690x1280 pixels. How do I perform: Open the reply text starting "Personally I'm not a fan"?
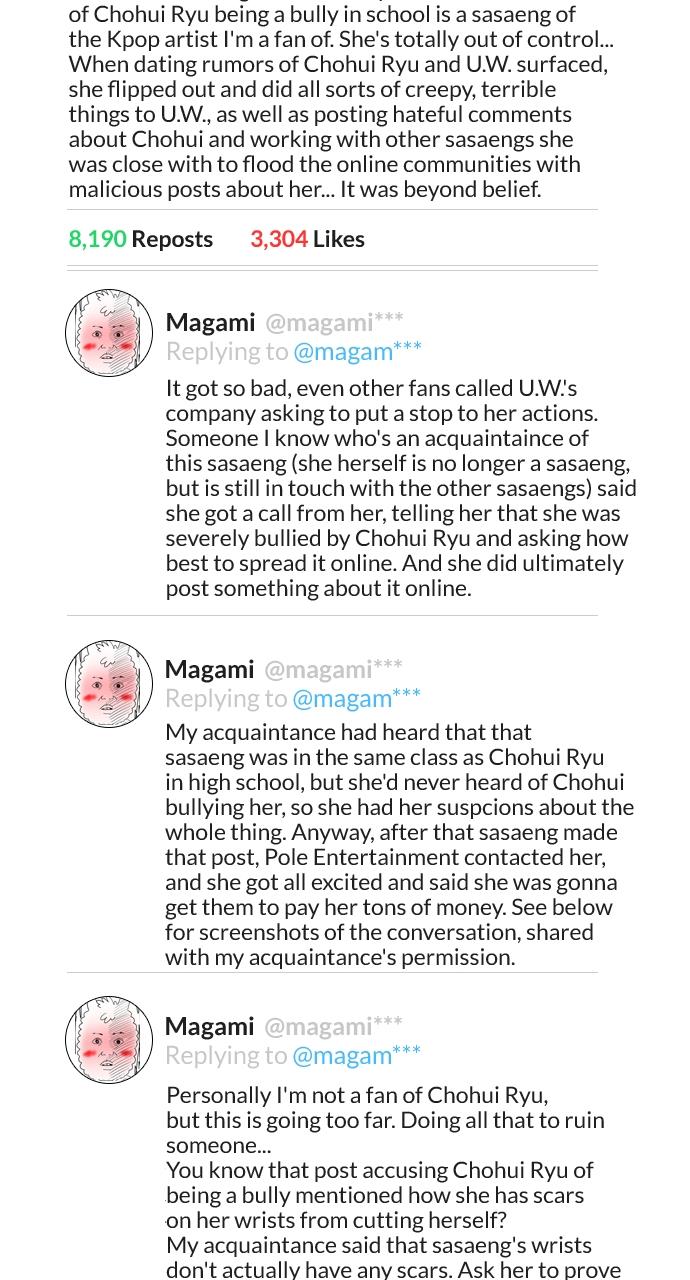coord(390,1182)
